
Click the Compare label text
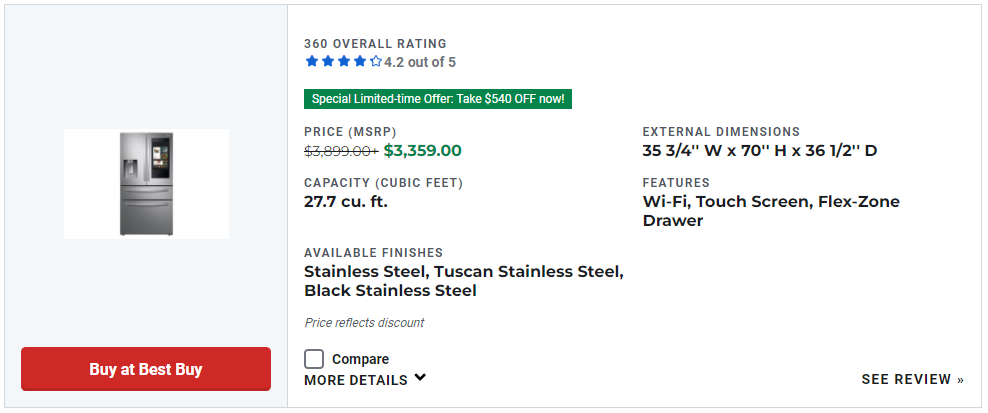(360, 359)
